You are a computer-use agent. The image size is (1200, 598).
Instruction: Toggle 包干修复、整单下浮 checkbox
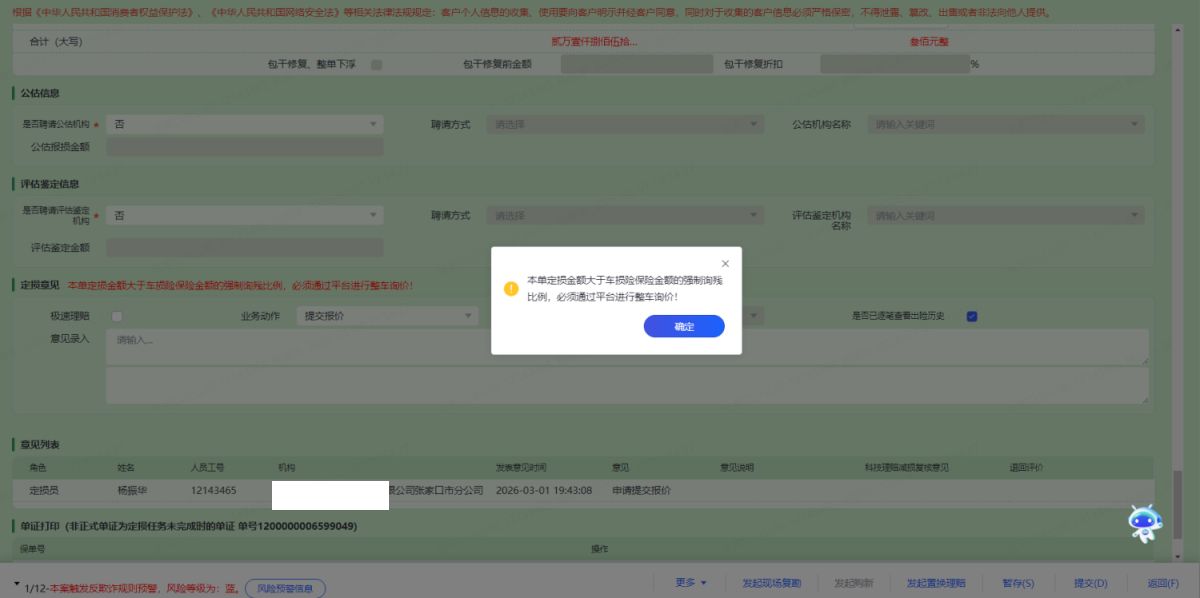click(376, 64)
